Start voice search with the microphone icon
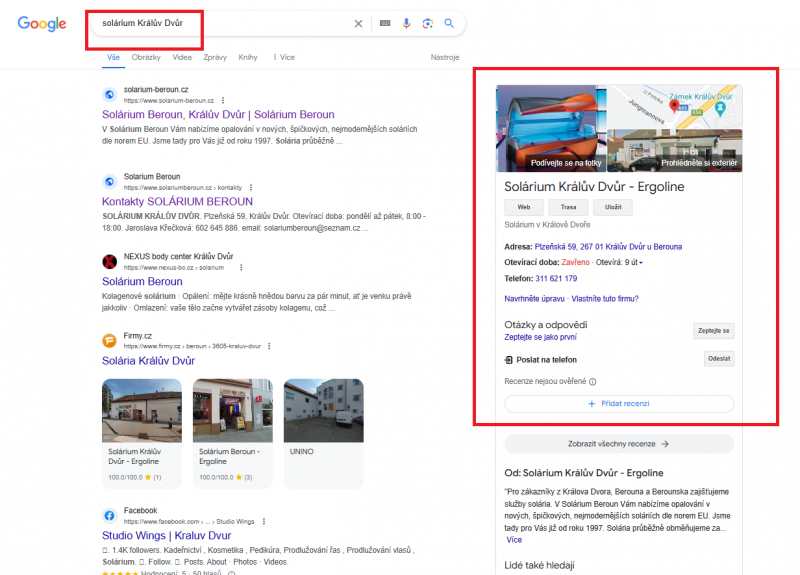800x575 pixels. pyautogui.click(x=406, y=23)
